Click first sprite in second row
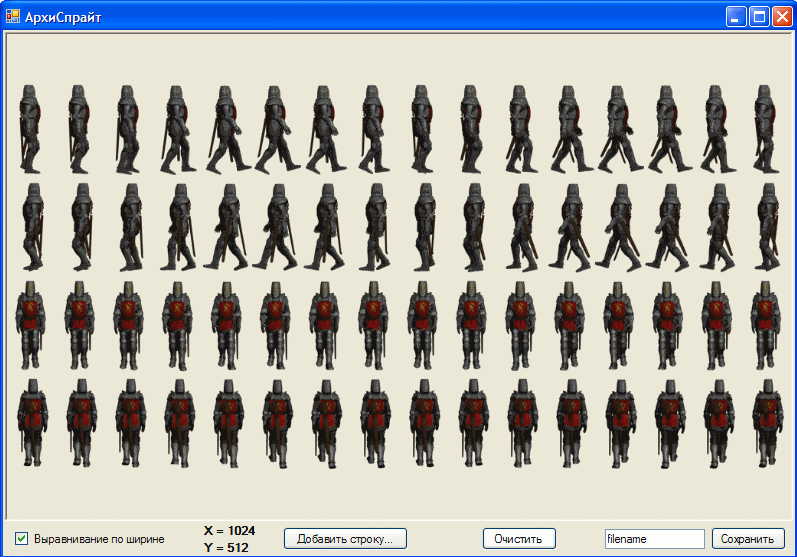The image size is (797, 557). 33,227
